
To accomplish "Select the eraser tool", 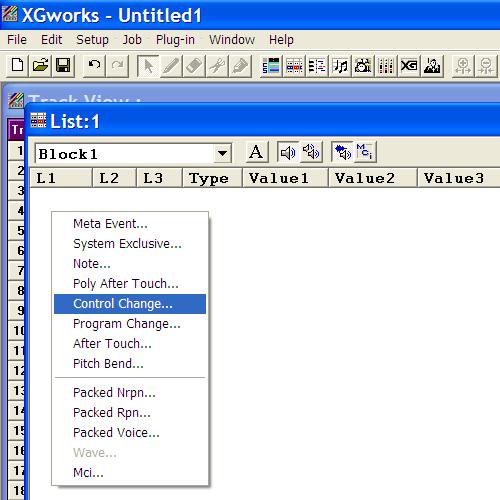I will tap(194, 65).
